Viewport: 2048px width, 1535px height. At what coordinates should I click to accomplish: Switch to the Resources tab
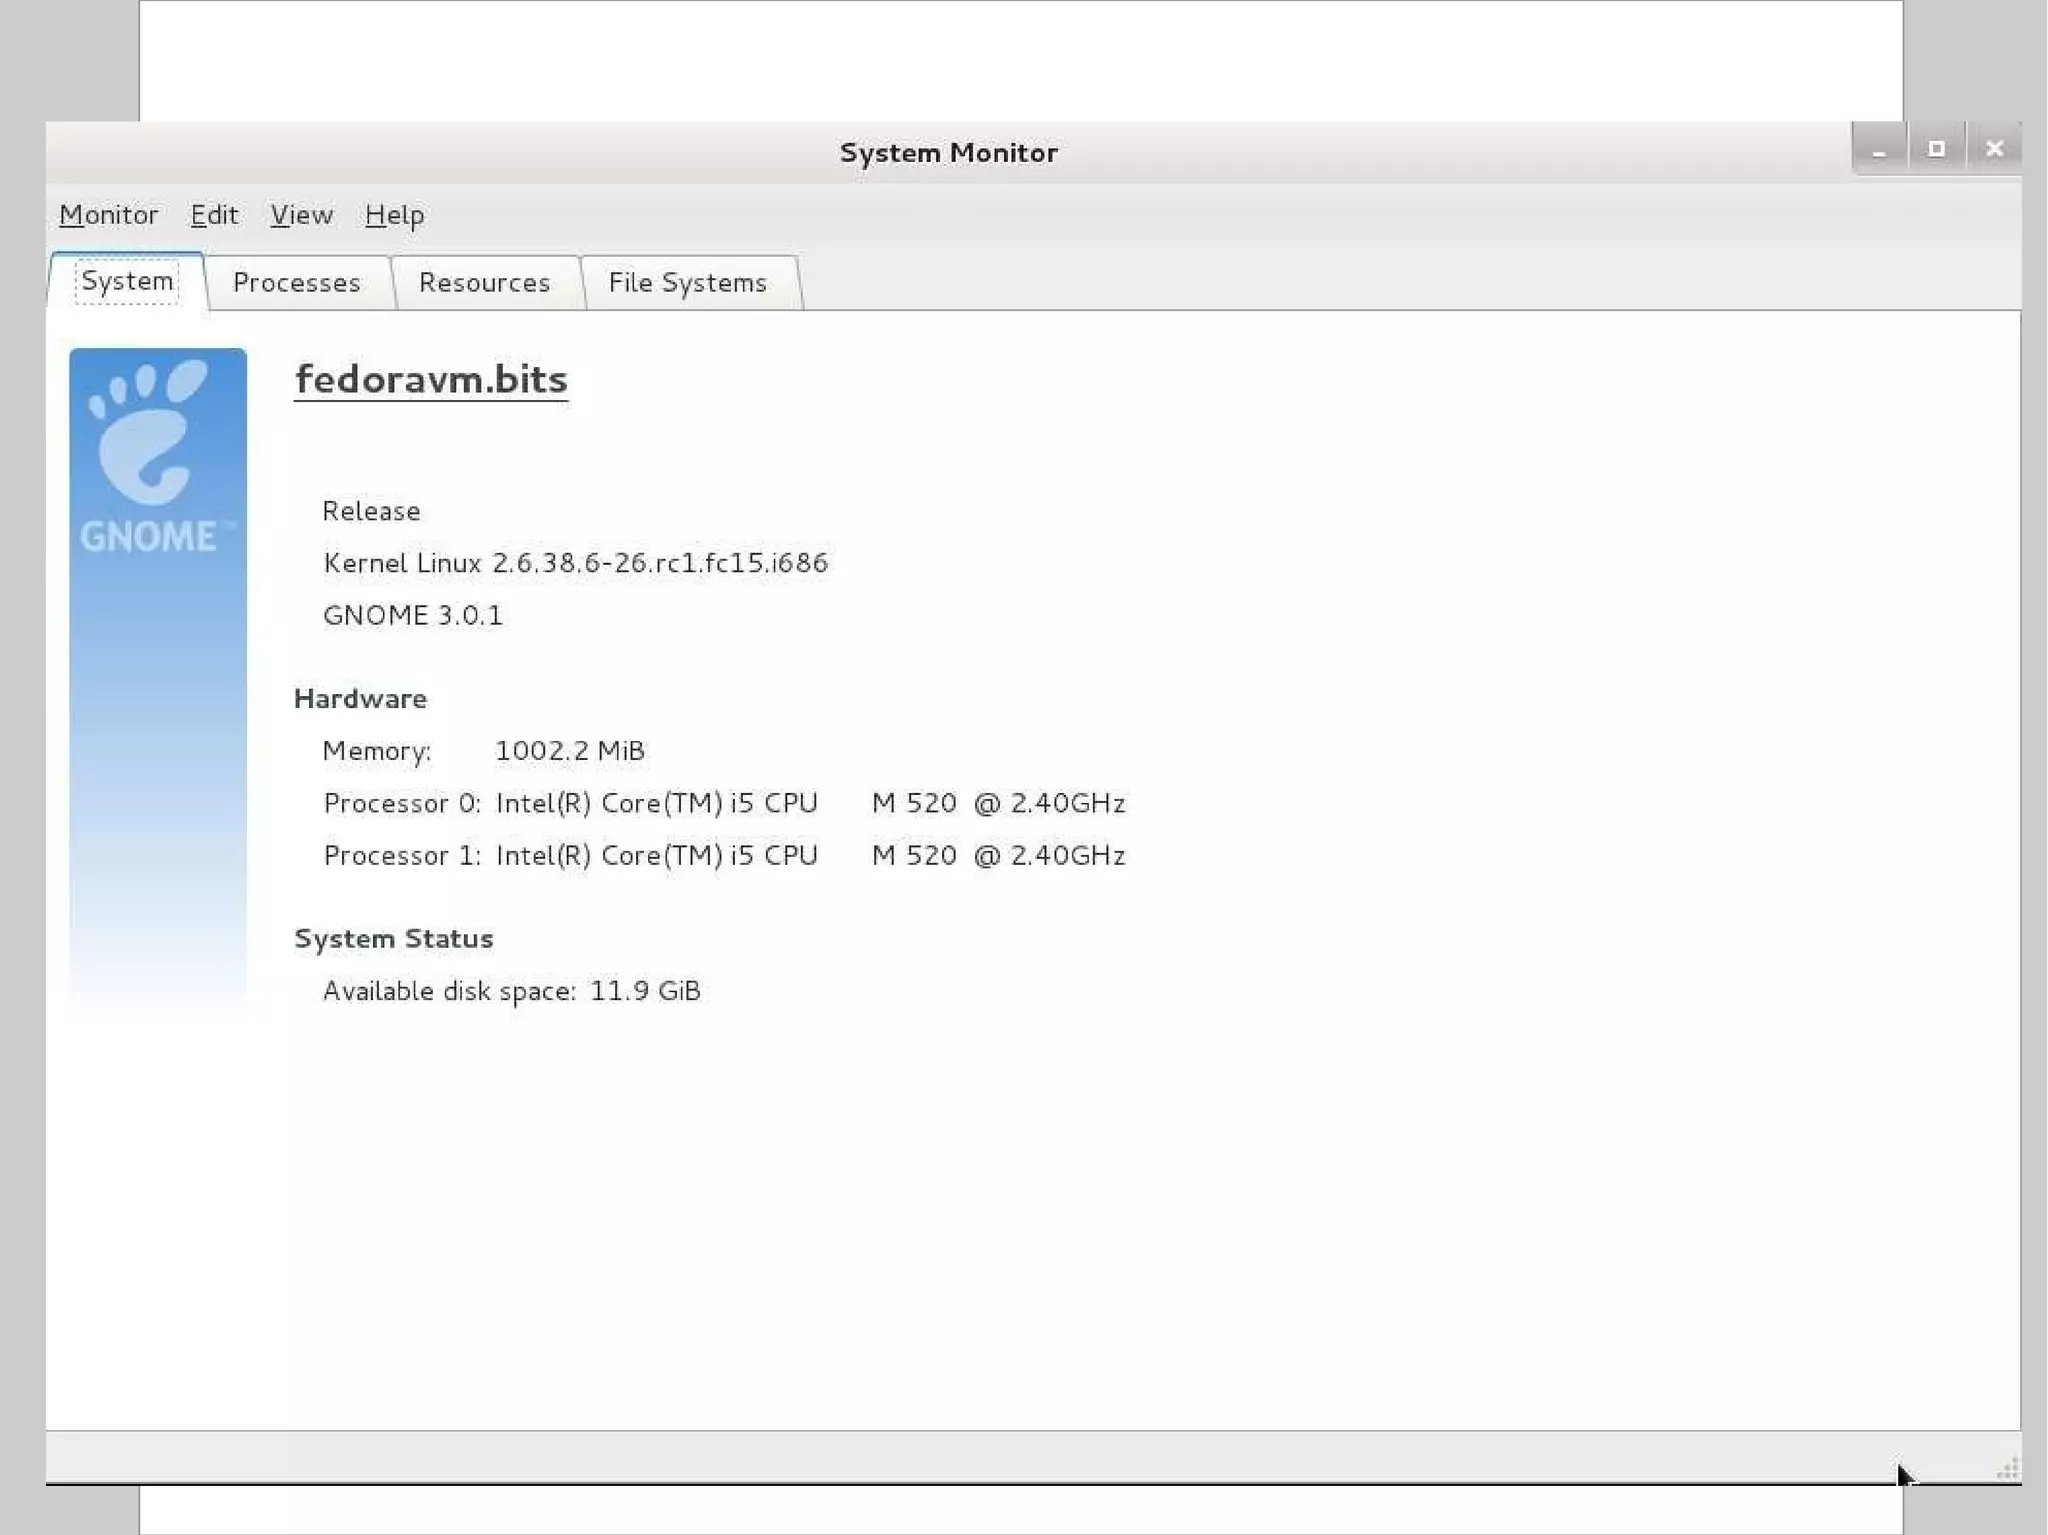(484, 283)
